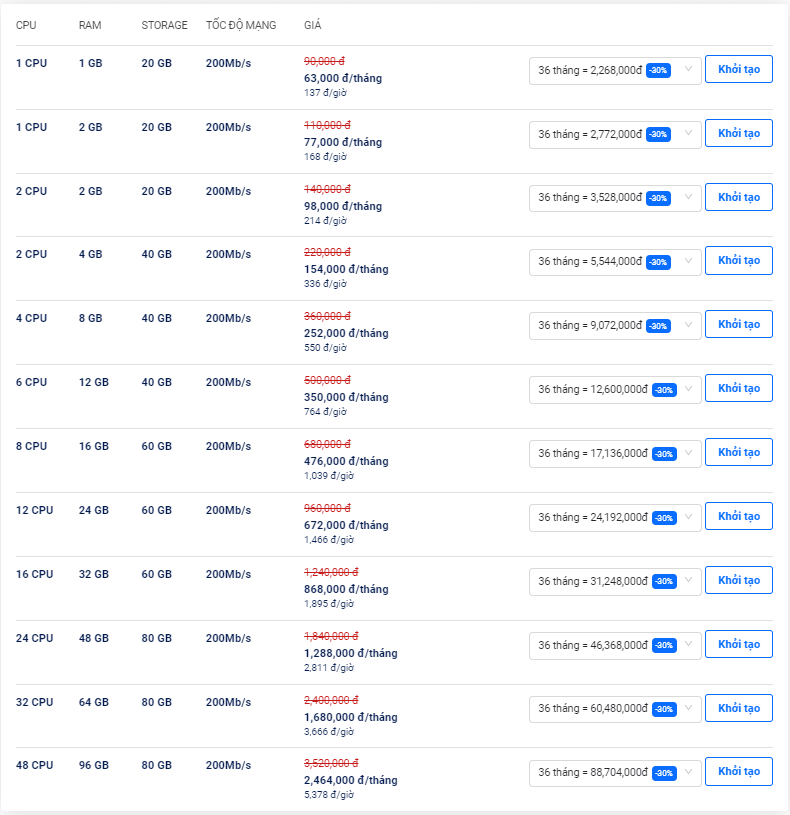Click the struck-through 90,000 đ price
The height and width of the screenshot is (815, 790).
pos(324,61)
